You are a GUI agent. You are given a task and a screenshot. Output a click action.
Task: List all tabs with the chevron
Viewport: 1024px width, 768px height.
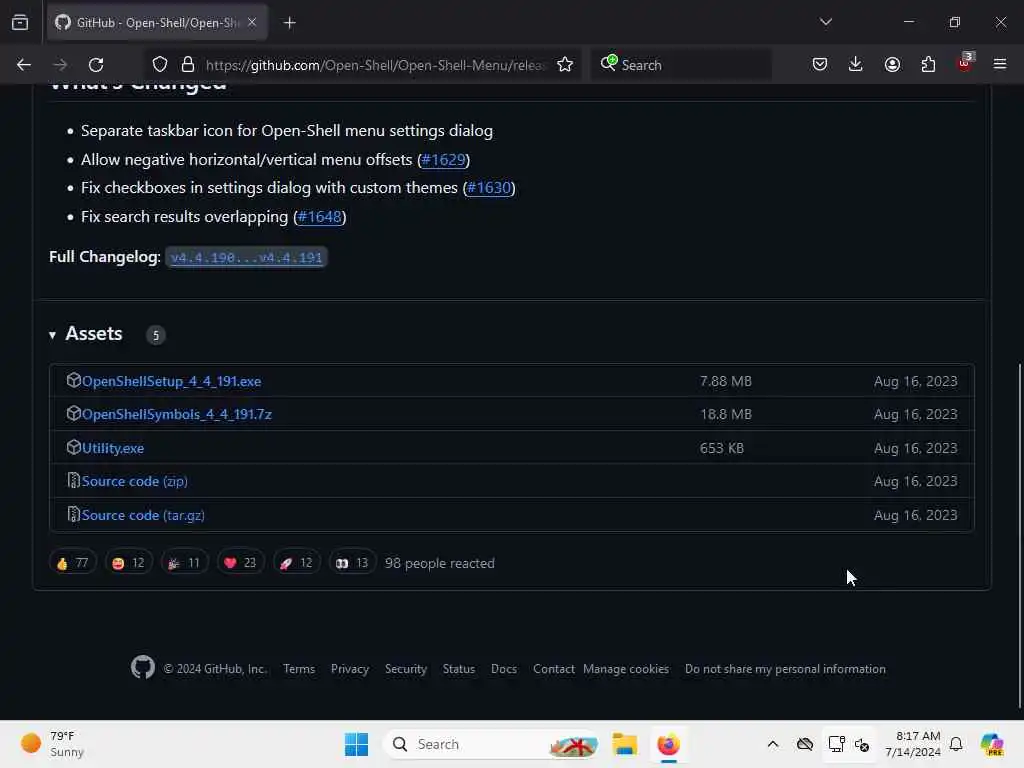click(x=825, y=22)
